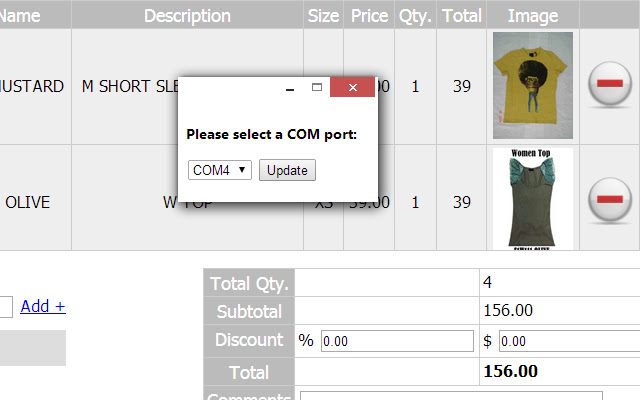Click the Update button

coord(287,170)
